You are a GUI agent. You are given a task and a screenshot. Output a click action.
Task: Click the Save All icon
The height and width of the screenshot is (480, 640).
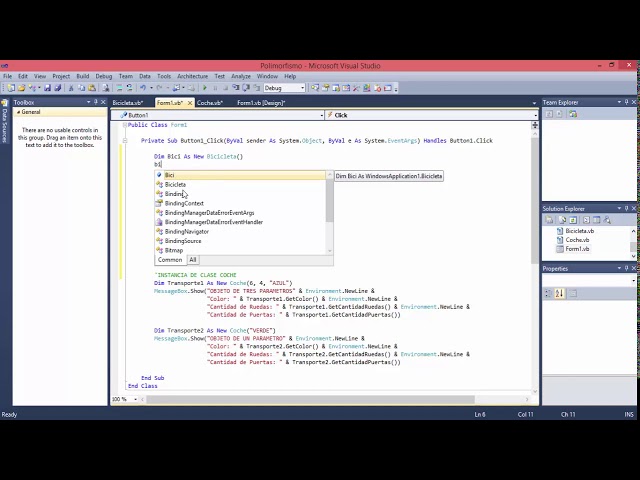(x=58, y=88)
